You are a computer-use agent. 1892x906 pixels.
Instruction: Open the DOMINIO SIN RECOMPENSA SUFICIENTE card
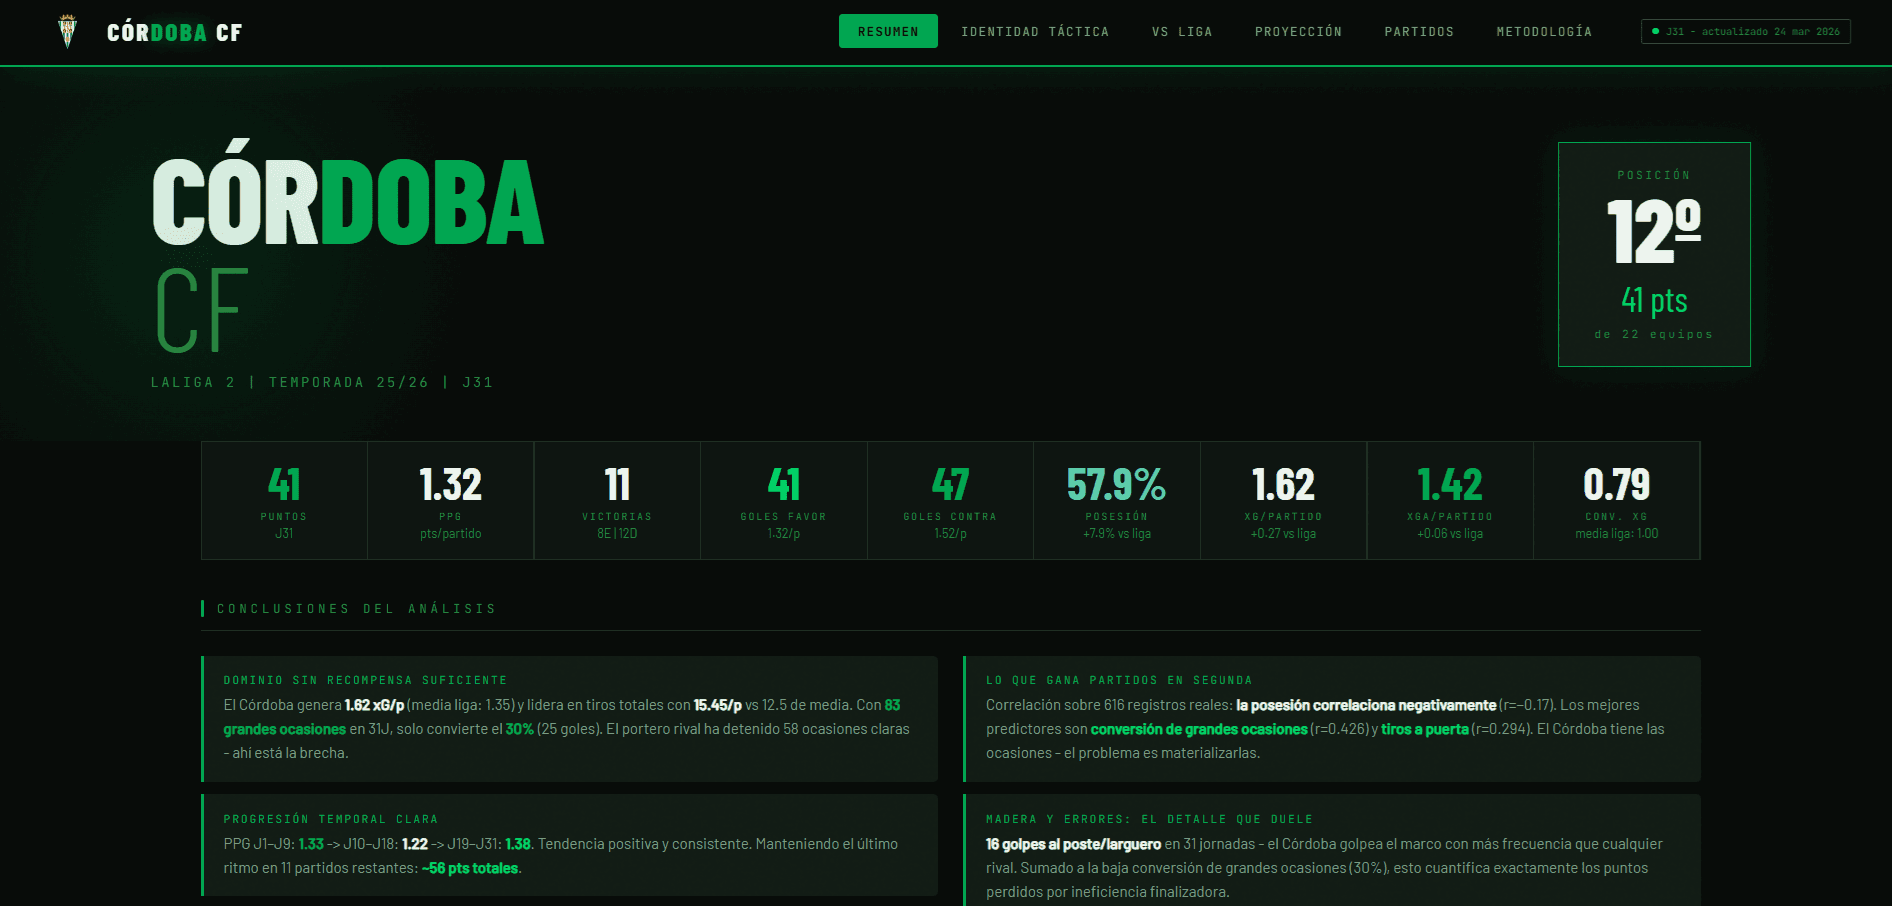coord(567,718)
